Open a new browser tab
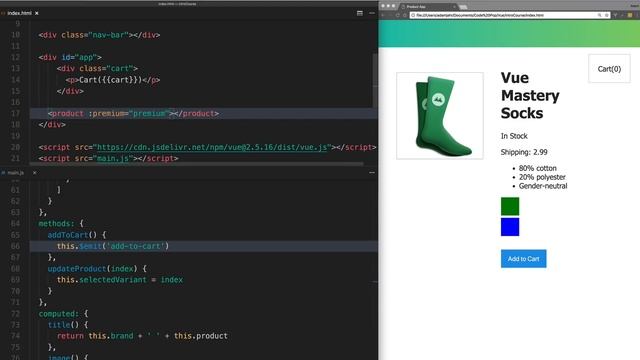Image resolution: width=640 pixels, height=360 pixels. coord(463,7)
